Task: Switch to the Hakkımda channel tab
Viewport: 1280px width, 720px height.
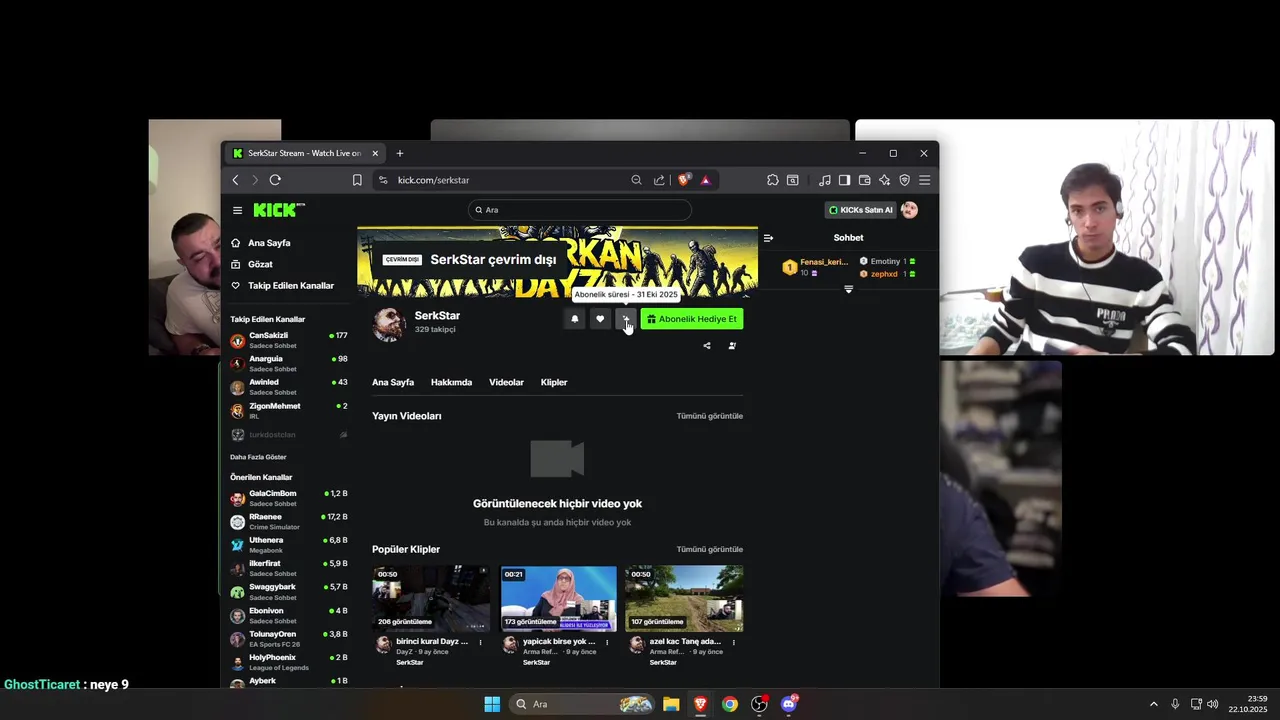Action: (x=451, y=382)
